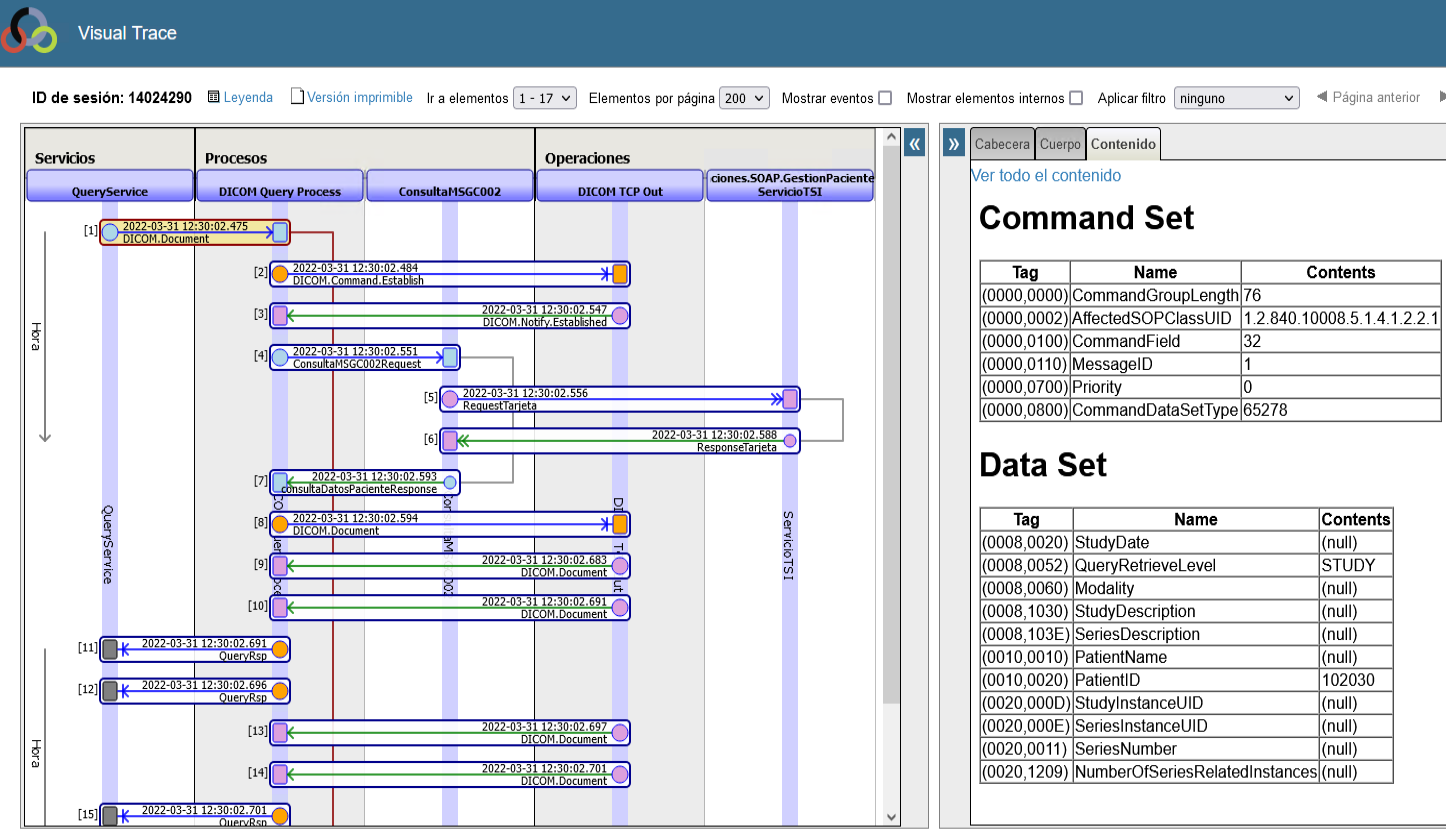The width and height of the screenshot is (1446, 836).
Task: Click orange circle on DICOM.Command.Establish message
Action: pos(281,274)
